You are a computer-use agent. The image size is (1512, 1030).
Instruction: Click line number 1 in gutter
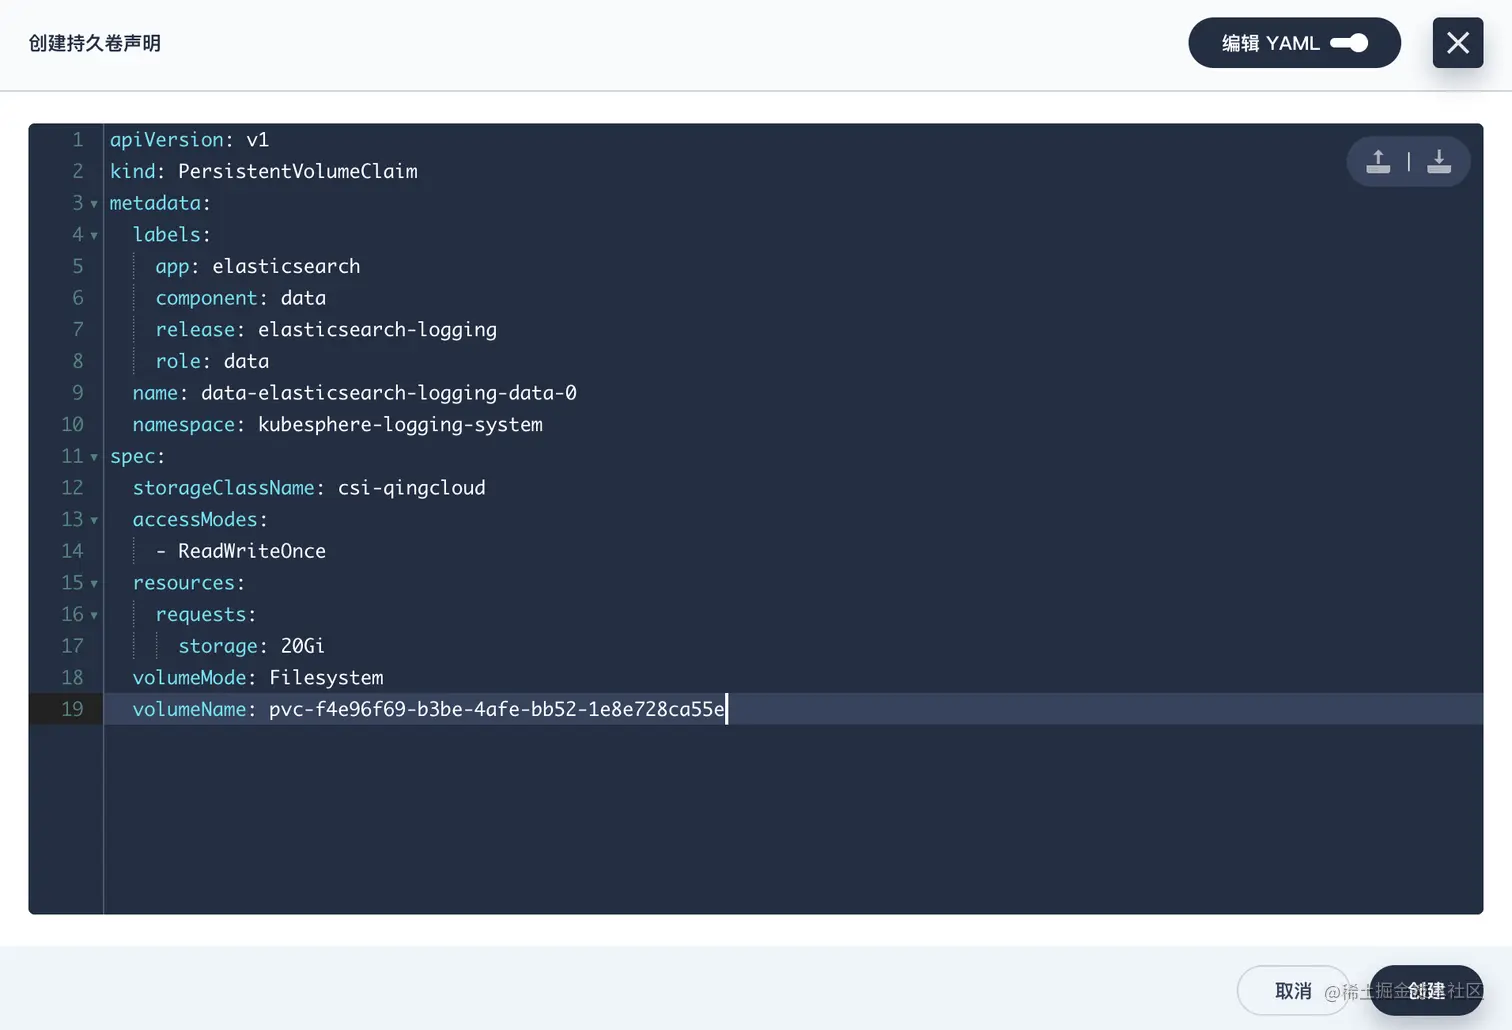(78, 140)
